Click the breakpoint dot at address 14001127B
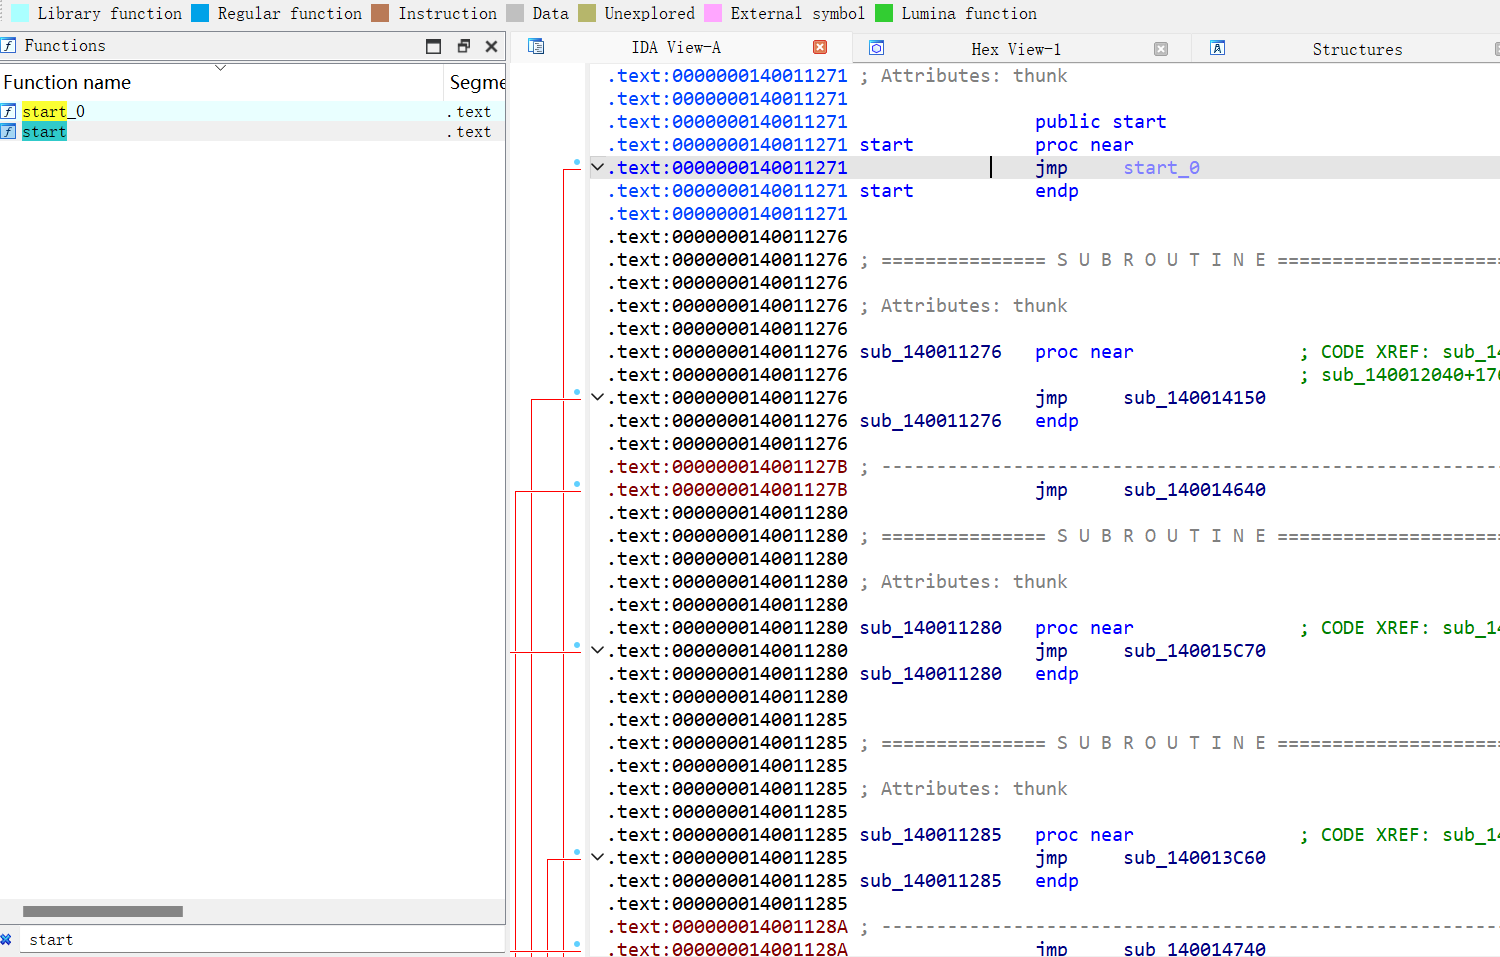 [577, 484]
